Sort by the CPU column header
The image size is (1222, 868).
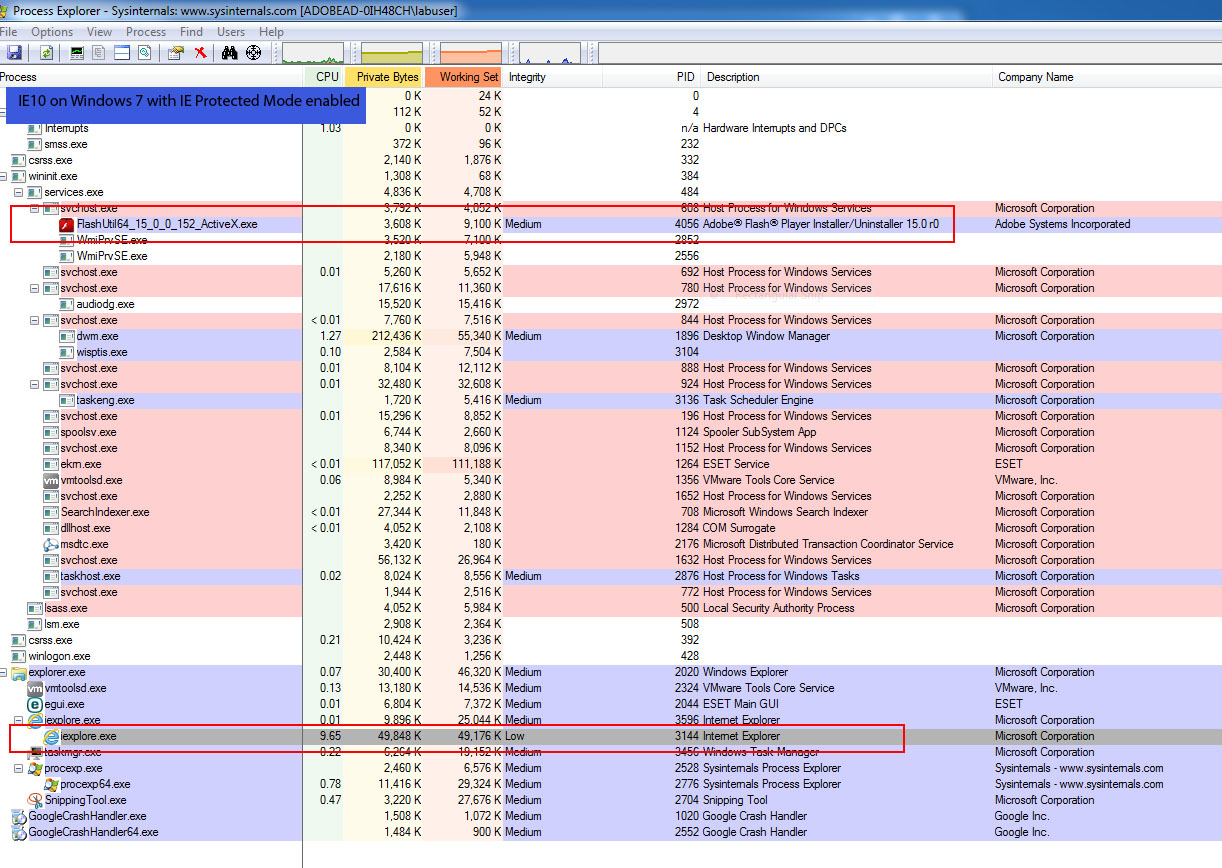pyautogui.click(x=324, y=77)
